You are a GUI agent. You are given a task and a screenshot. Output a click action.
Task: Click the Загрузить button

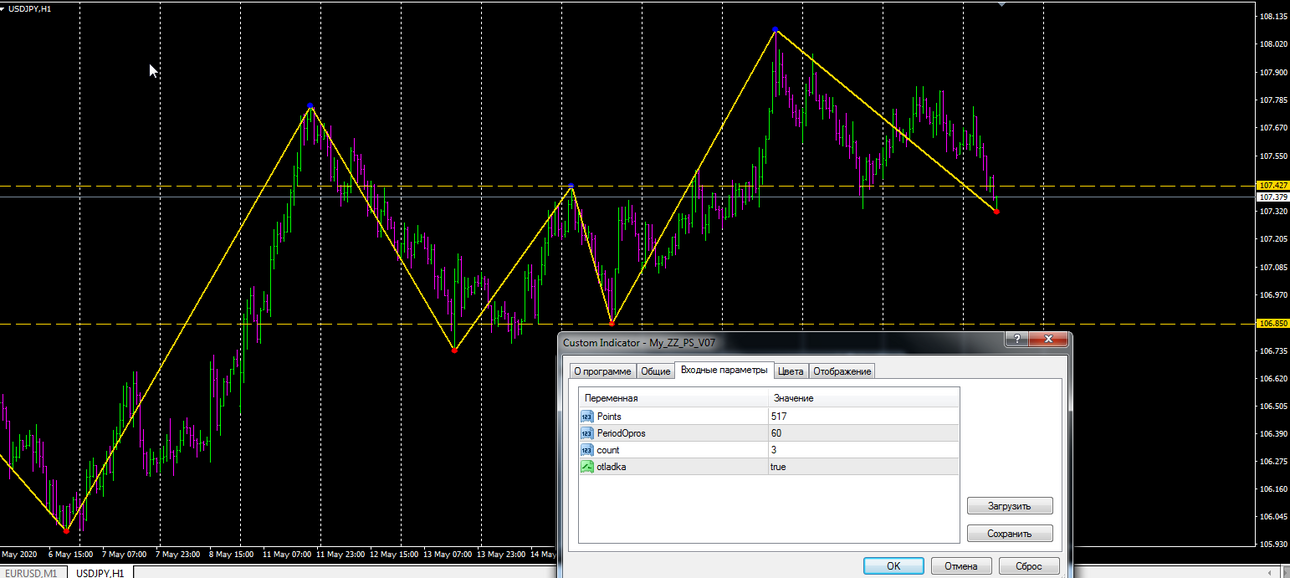click(1011, 506)
